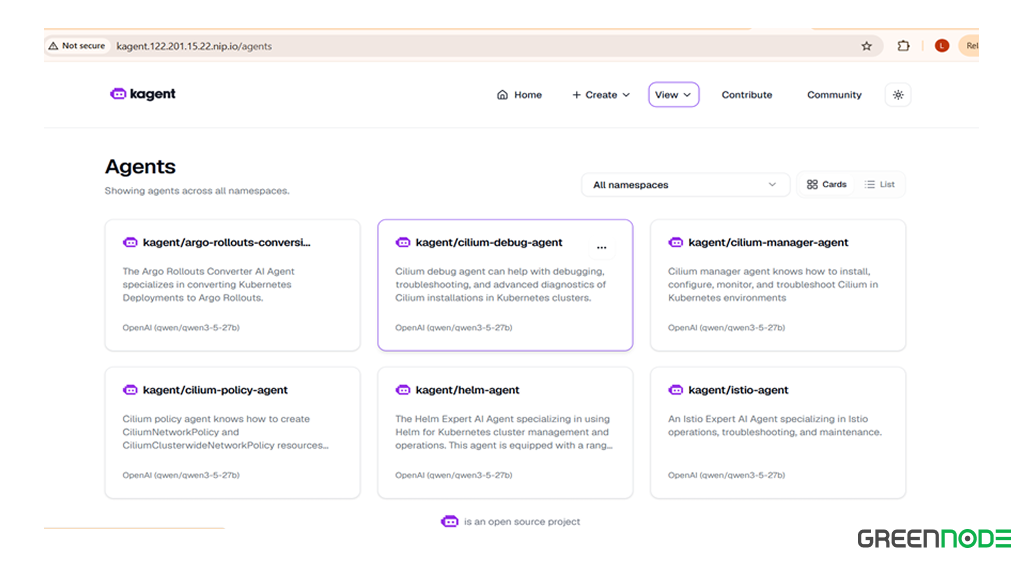Click OpenAI model label on argo-rollouts card

pyautogui.click(x=181, y=327)
